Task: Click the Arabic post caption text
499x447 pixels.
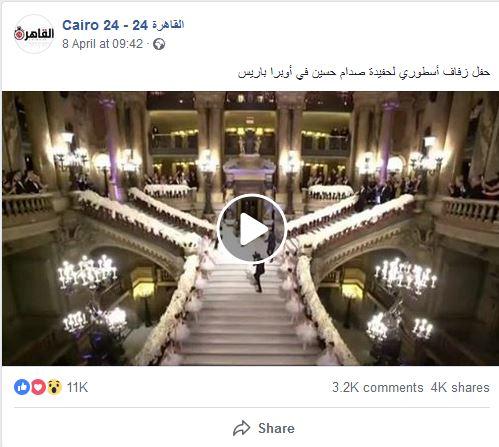Action: point(364,72)
